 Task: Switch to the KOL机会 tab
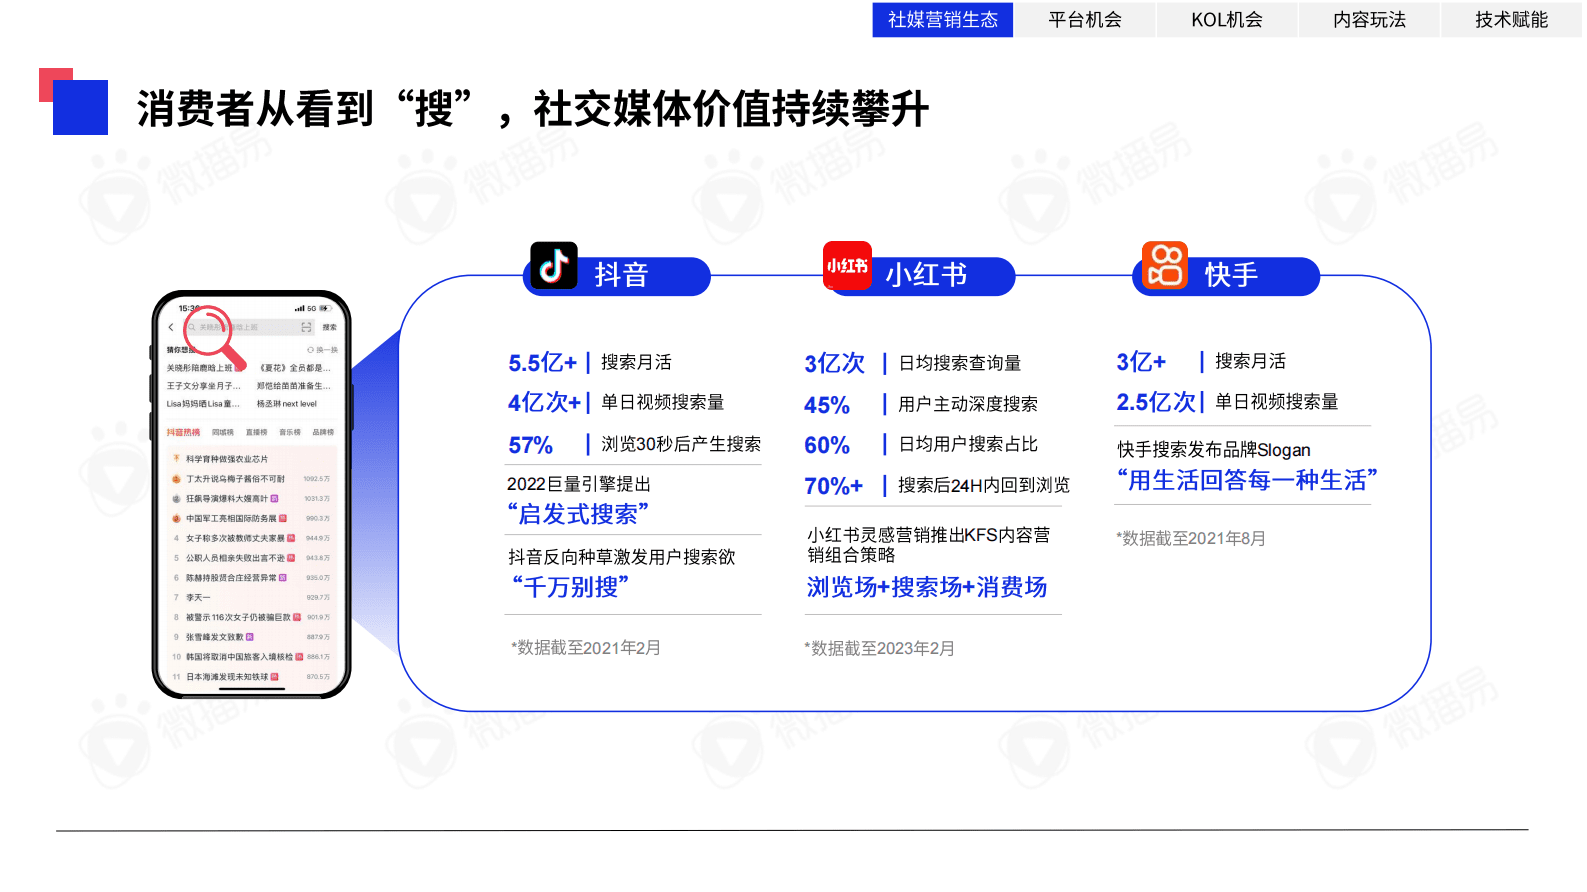tap(1227, 20)
